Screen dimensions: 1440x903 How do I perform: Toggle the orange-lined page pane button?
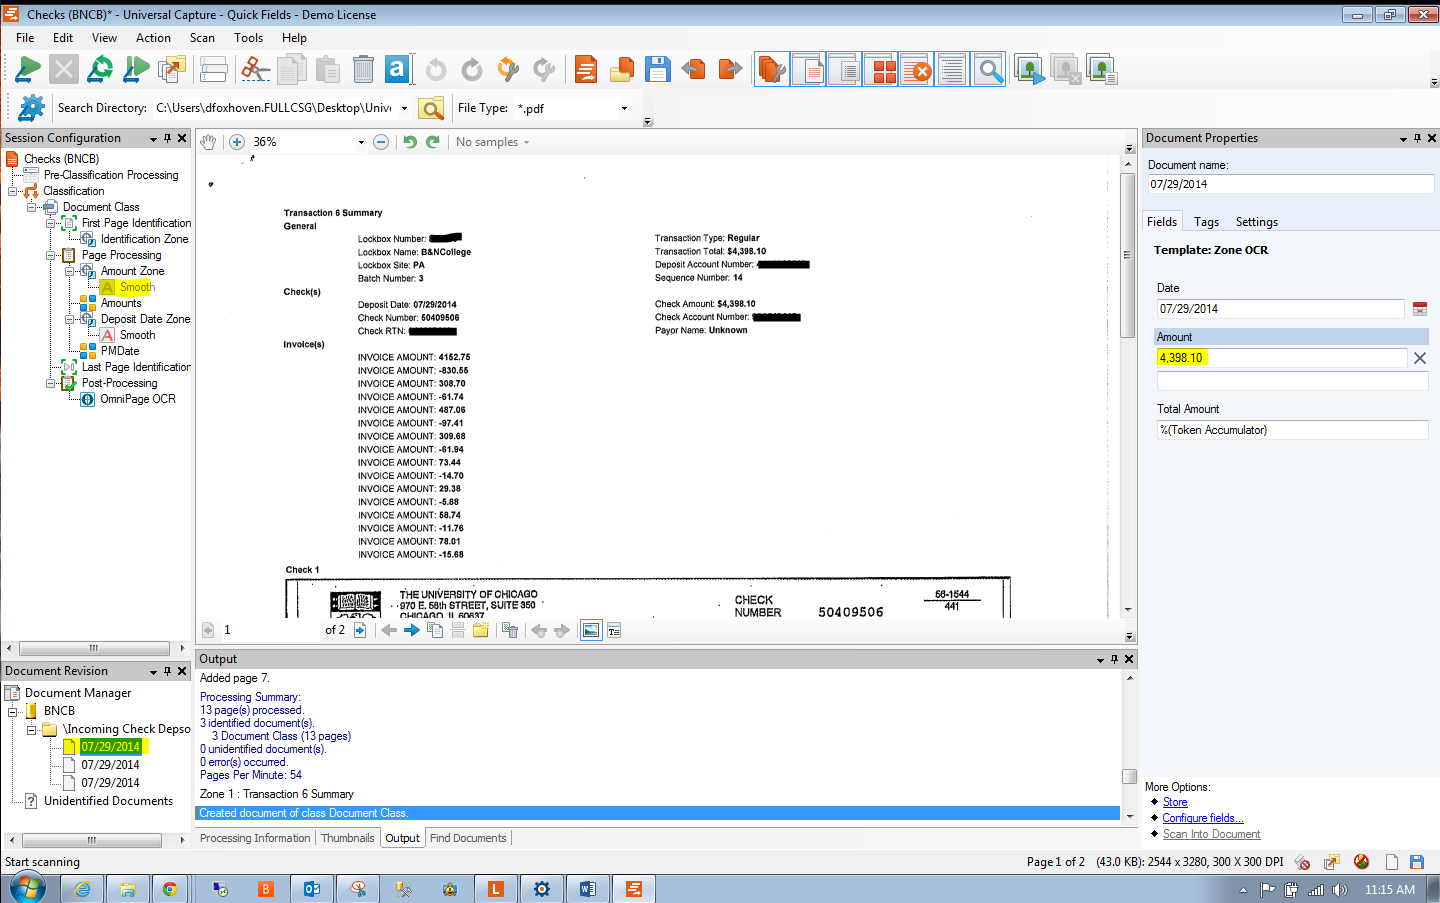tap(808, 69)
